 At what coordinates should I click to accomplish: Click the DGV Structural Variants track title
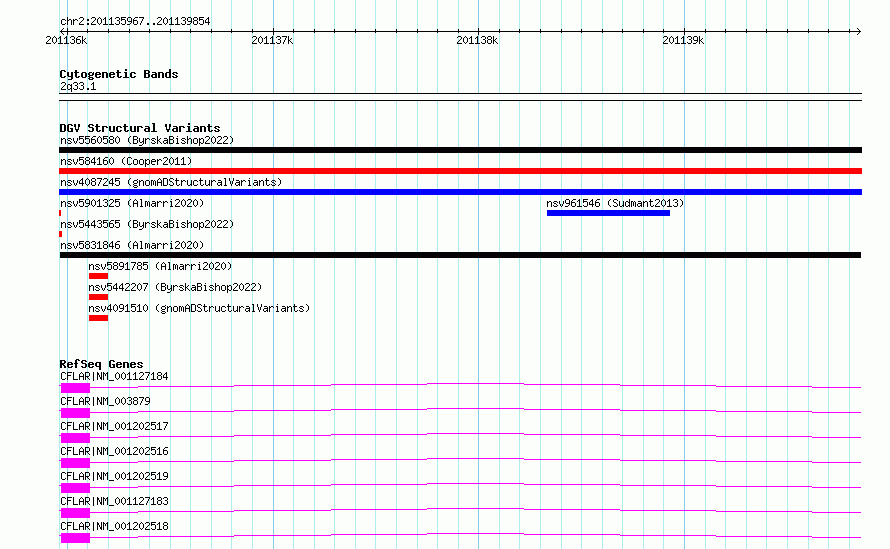click(140, 128)
